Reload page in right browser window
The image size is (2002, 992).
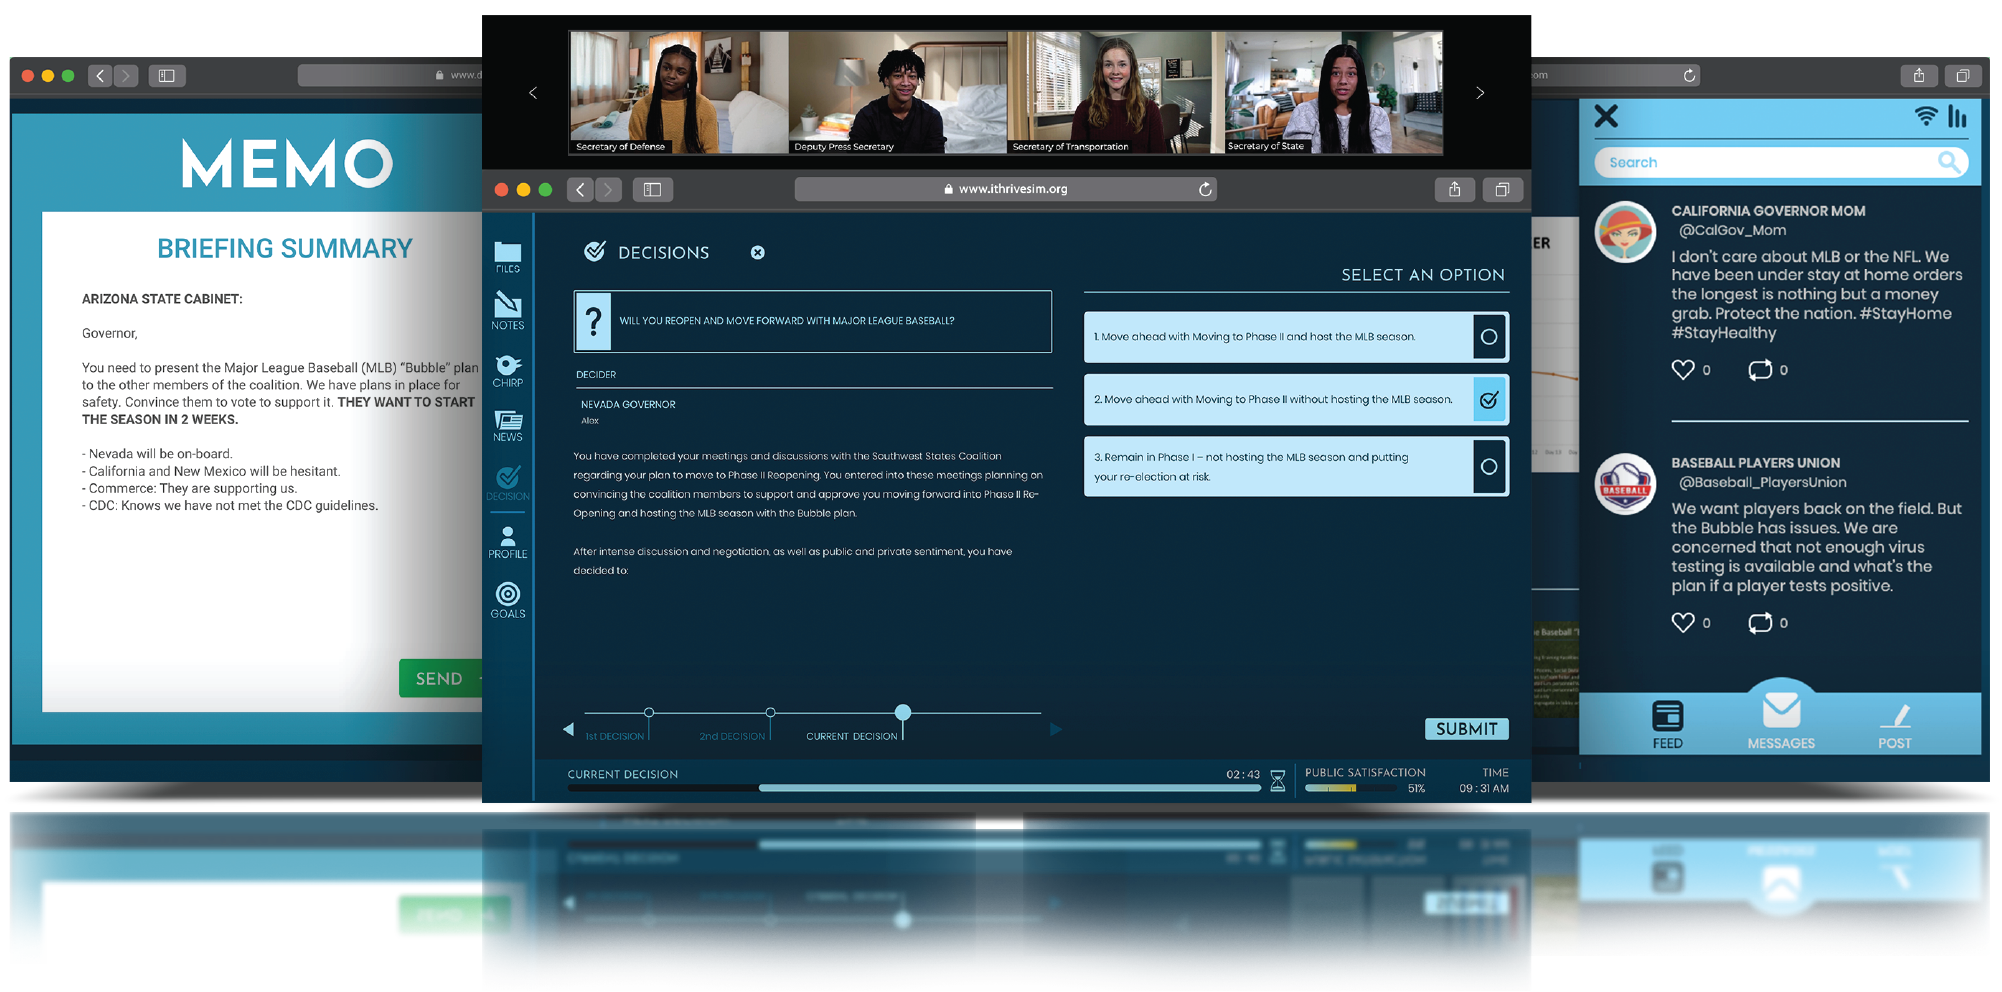(1689, 75)
